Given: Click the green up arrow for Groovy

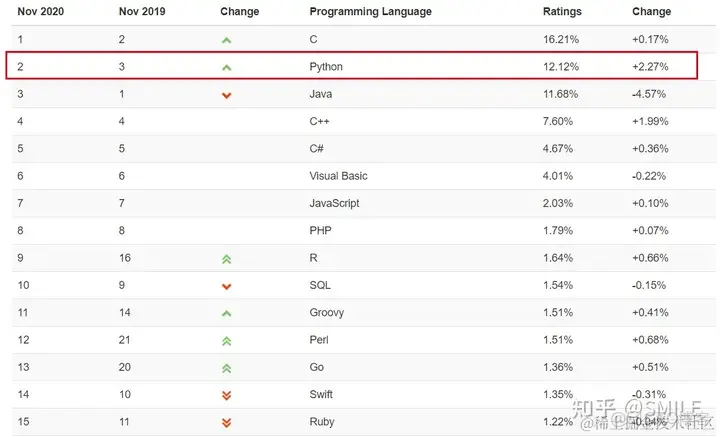Looking at the screenshot, I should [x=227, y=313].
